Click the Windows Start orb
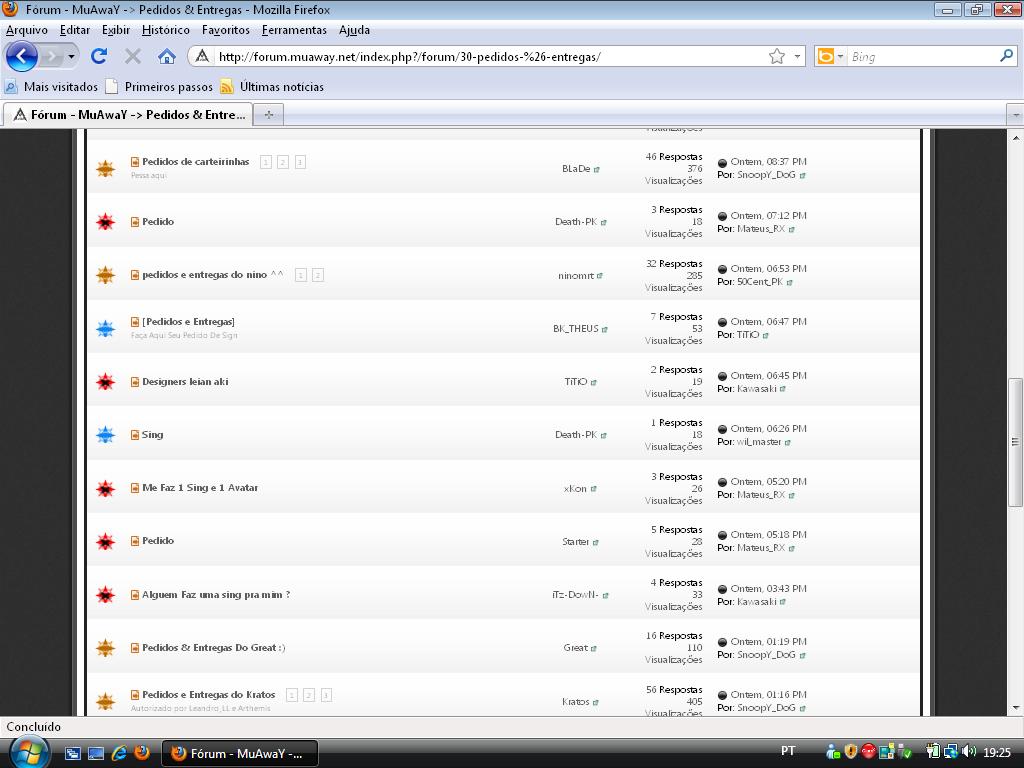The image size is (1024, 768). pos(27,751)
